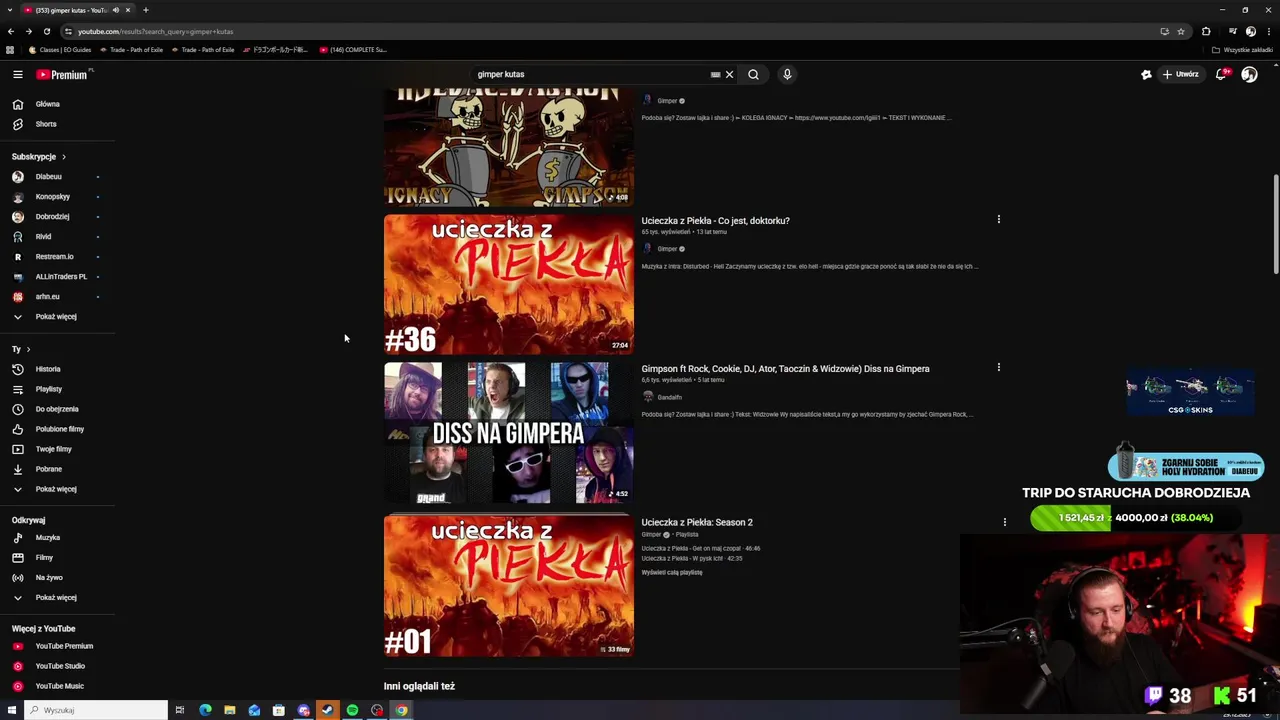Open Na żywo live section
This screenshot has width=1280, height=720.
48,578
